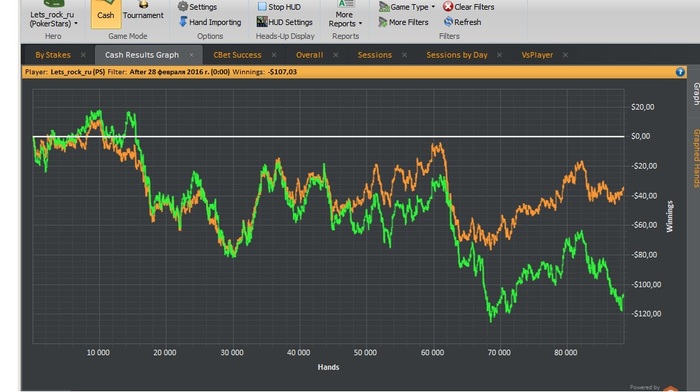Image resolution: width=700 pixels, height=392 pixels.
Task: Close the Overall tab
Action: [x=335, y=55]
